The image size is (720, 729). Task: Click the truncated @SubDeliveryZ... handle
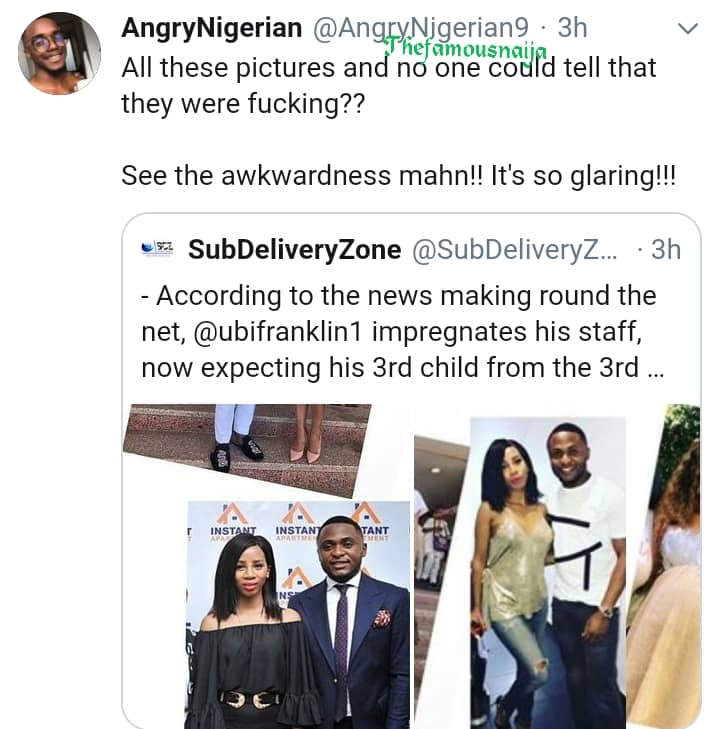[515, 249]
